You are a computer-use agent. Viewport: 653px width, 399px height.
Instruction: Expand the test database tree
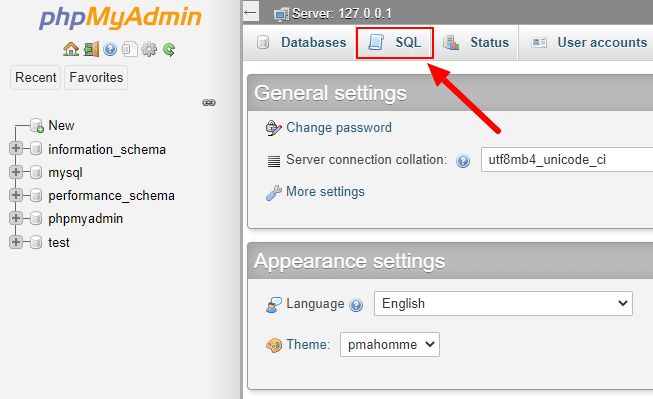point(16,242)
